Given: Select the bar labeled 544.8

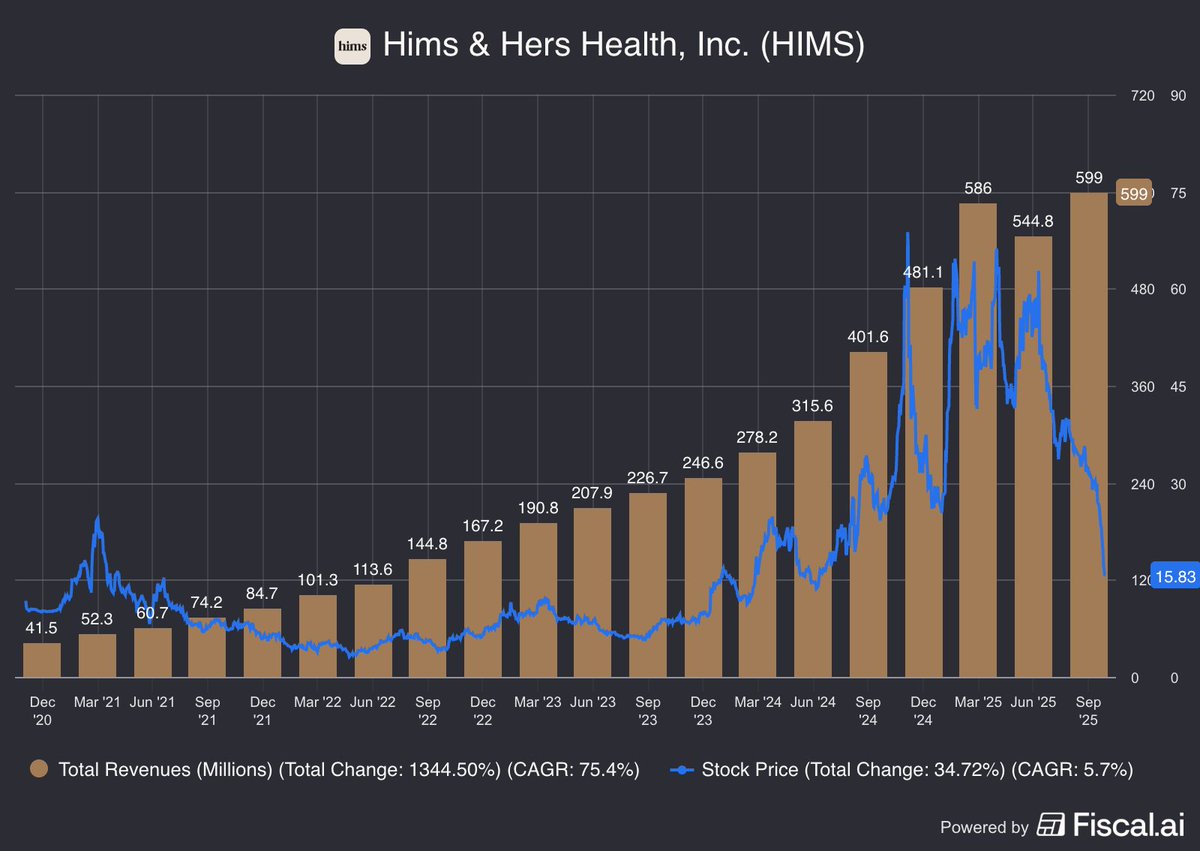Looking at the screenshot, I should (1034, 458).
